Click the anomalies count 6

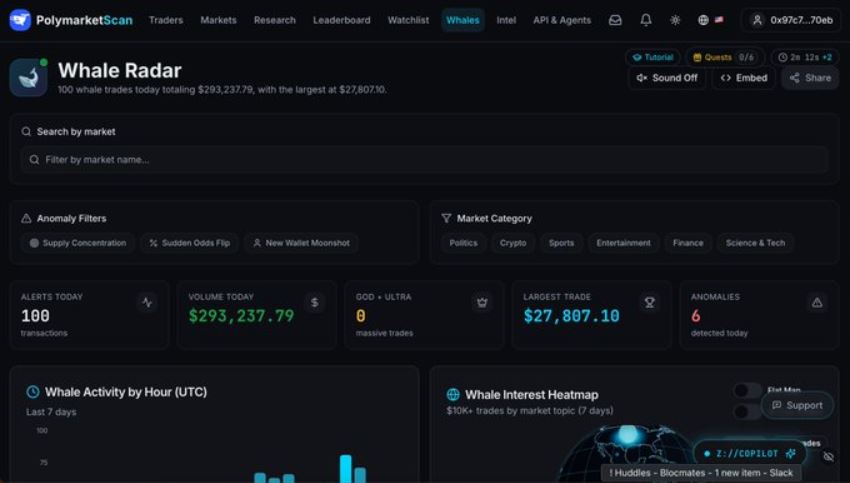coord(696,315)
